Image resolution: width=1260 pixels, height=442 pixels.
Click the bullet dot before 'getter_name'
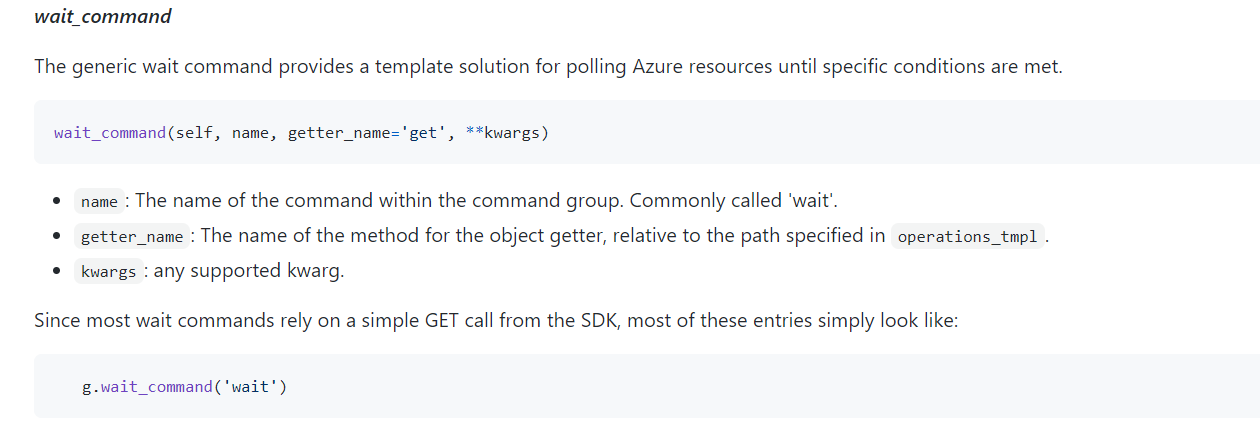58,237
